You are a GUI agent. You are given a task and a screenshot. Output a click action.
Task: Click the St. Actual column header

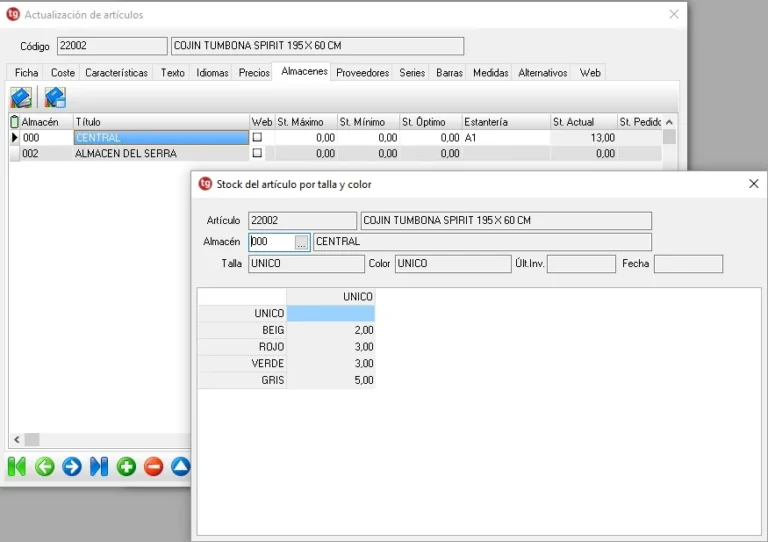tap(583, 121)
